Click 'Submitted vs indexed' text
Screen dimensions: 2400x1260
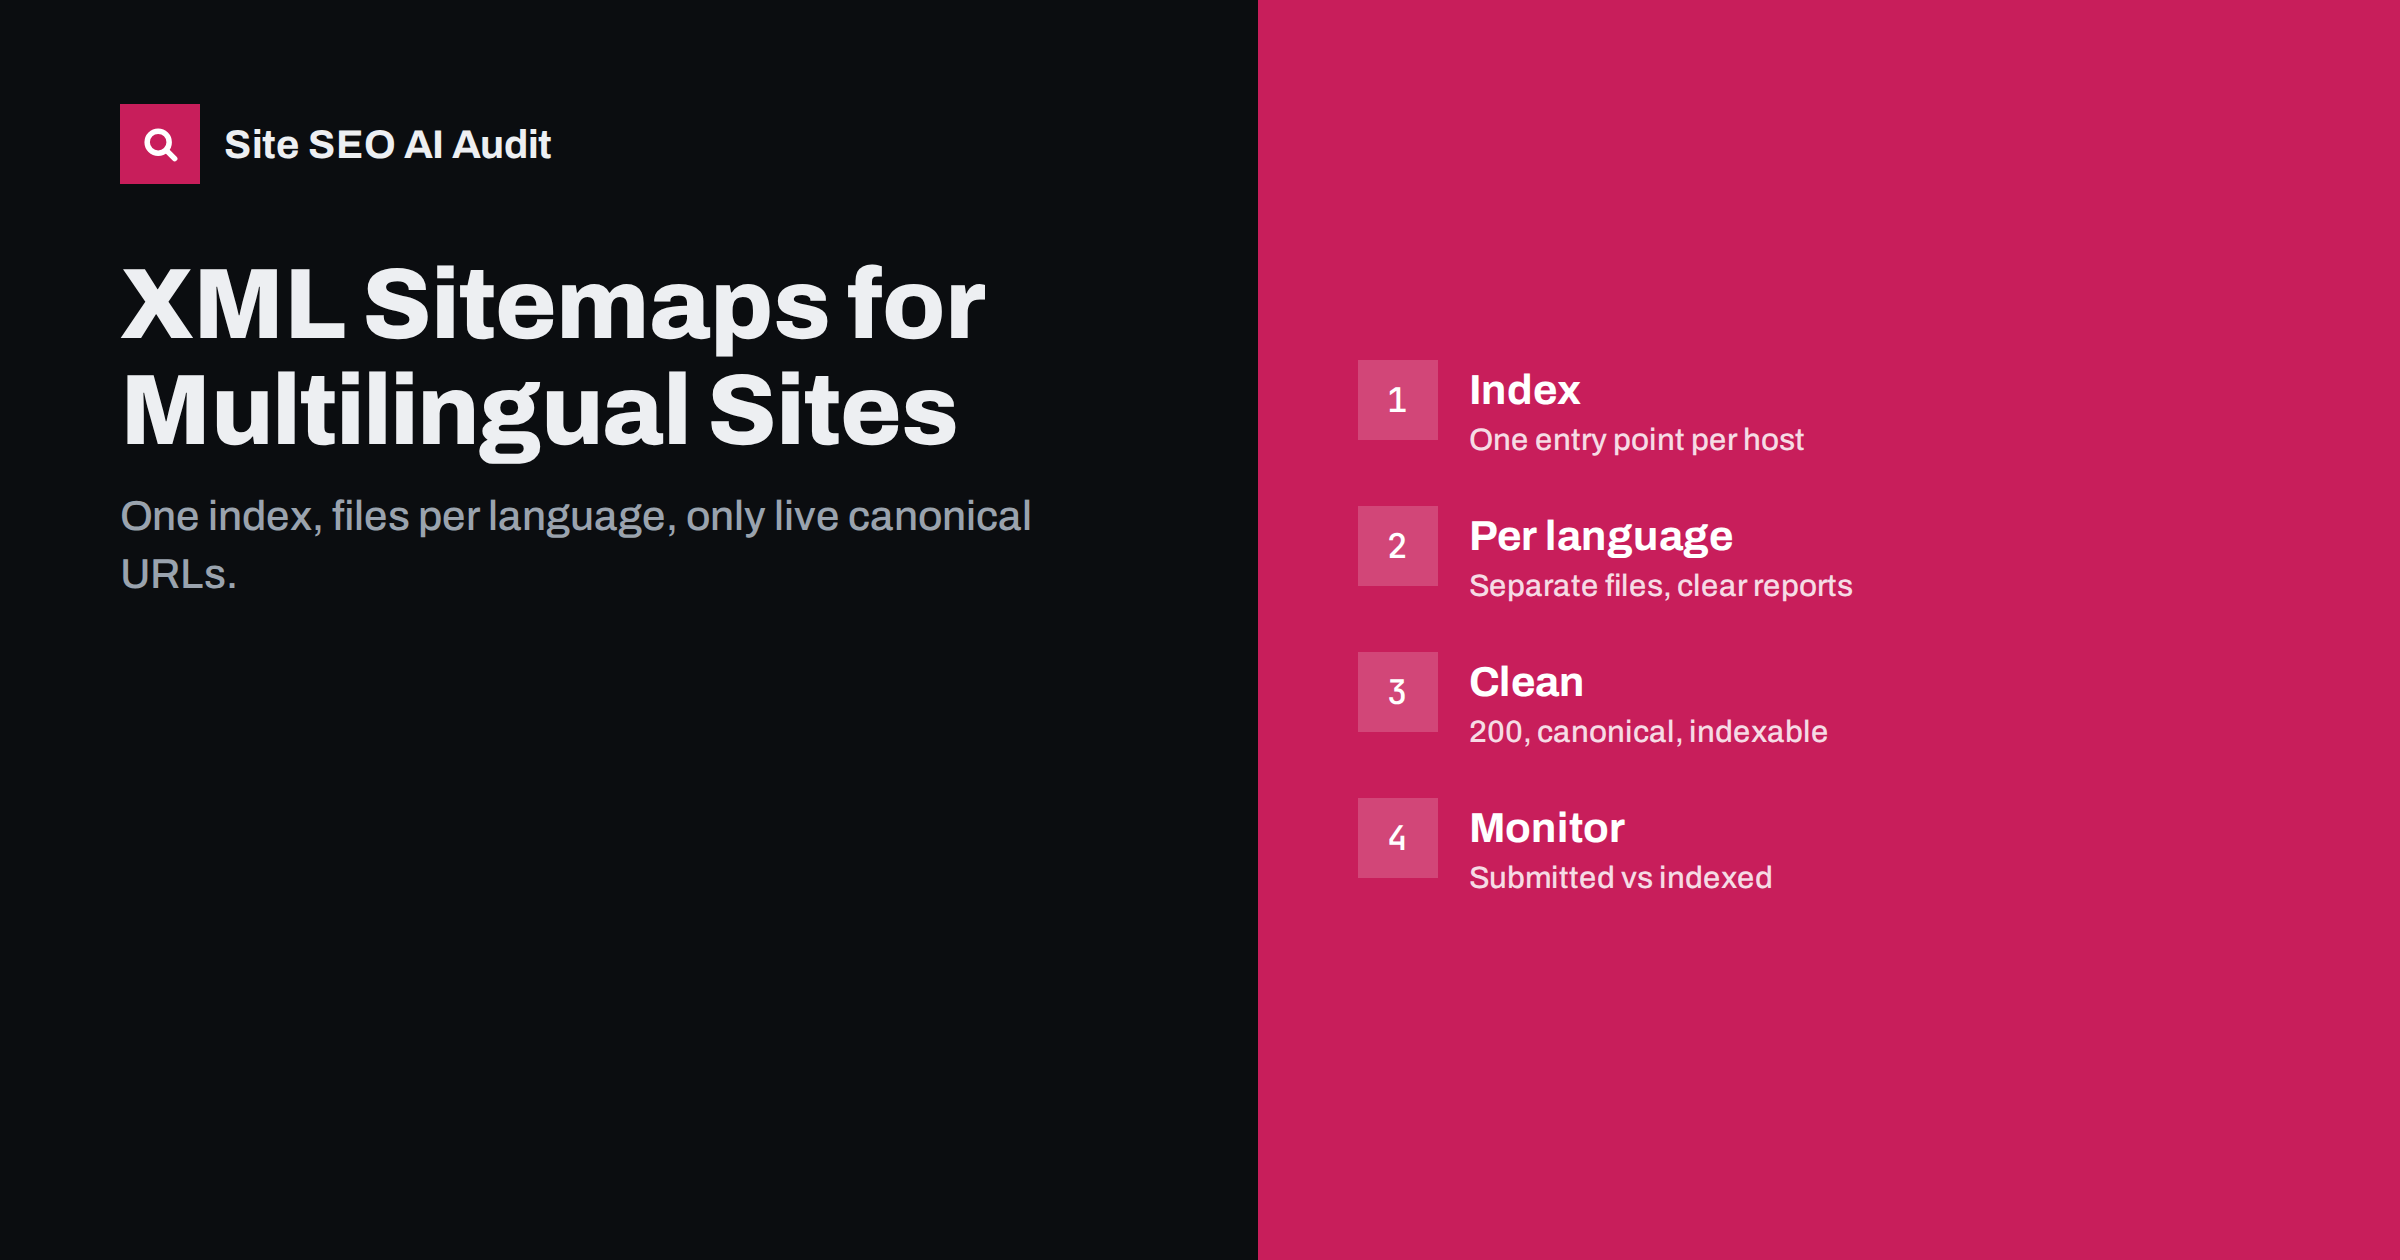pos(1620,878)
